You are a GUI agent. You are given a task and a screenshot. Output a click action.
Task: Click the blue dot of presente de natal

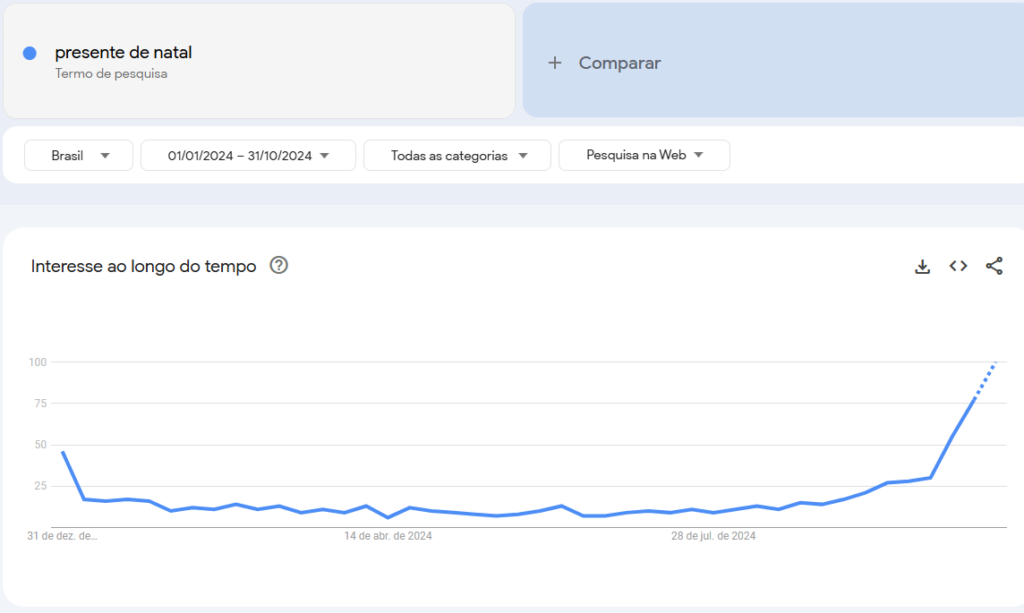pos(29,54)
